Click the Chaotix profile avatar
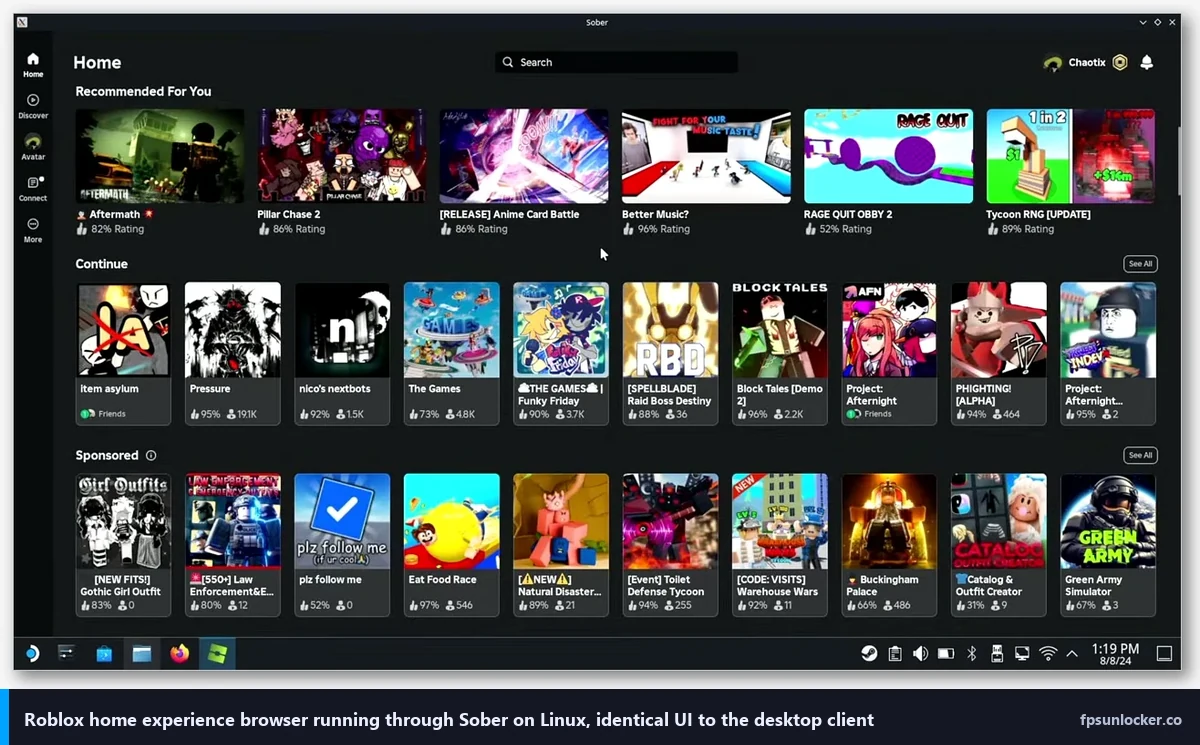Screen dimensions: 1200x745 [x=1052, y=63]
